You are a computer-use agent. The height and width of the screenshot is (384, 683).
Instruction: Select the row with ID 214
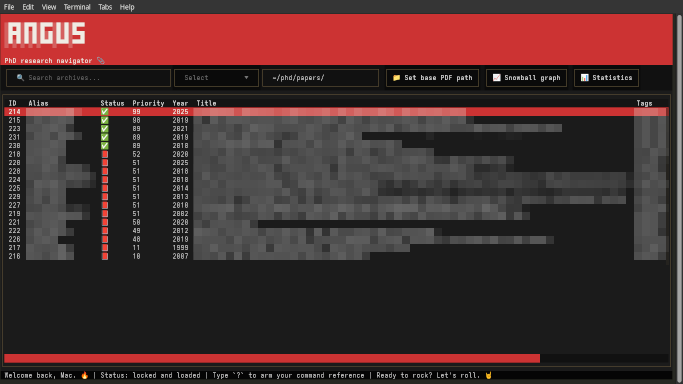point(335,112)
